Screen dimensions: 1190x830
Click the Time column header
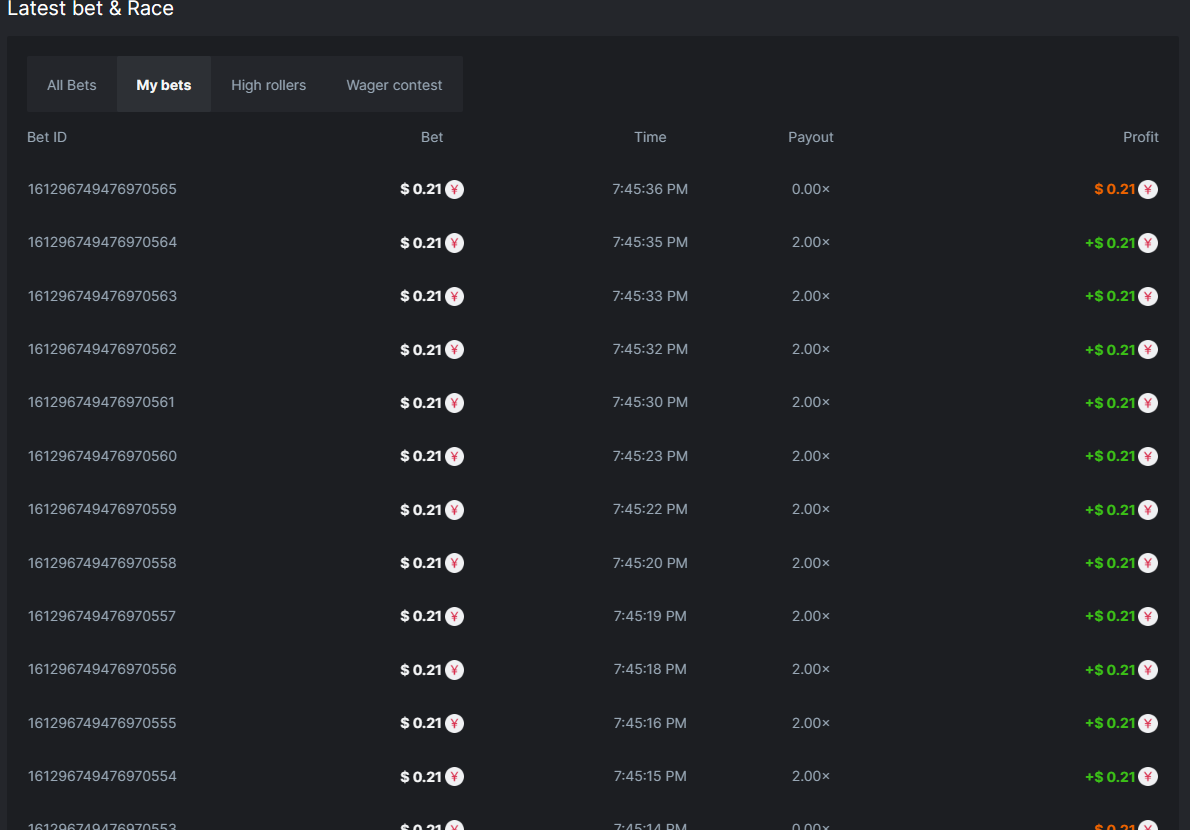point(650,137)
